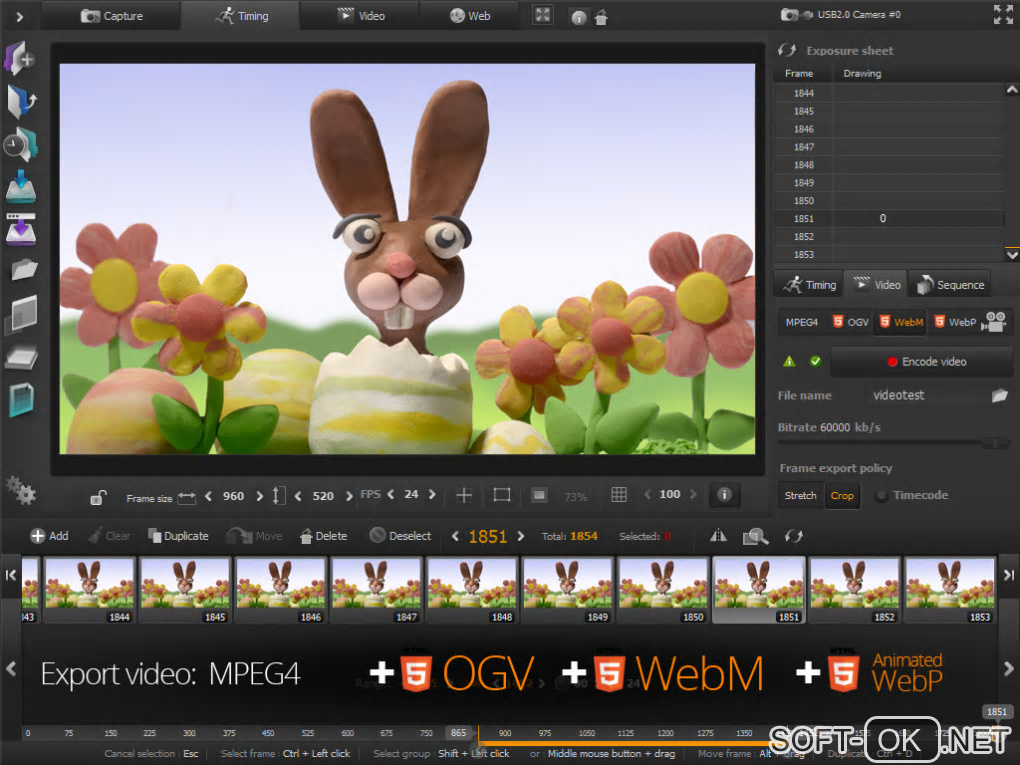Enable the Timecode option
Viewport: 1020px width, 765px height.
882,495
